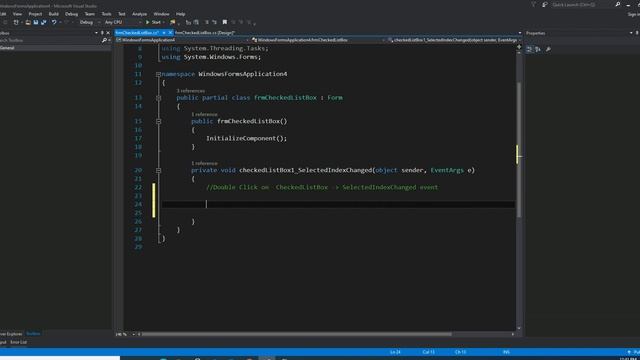Screen dimensions: 640x360
Task: Open a file via the toolbar icon
Action: tap(28, 22)
